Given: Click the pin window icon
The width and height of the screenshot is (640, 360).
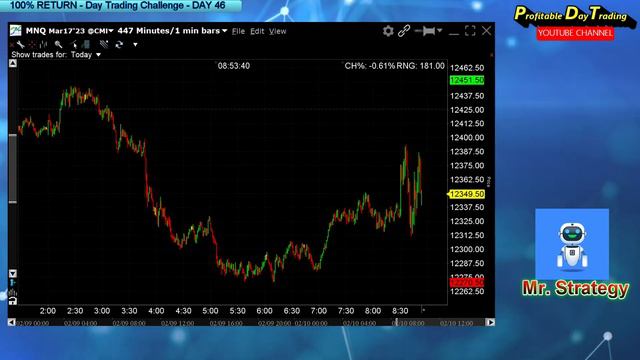Looking at the screenshot, I should (x=425, y=31).
